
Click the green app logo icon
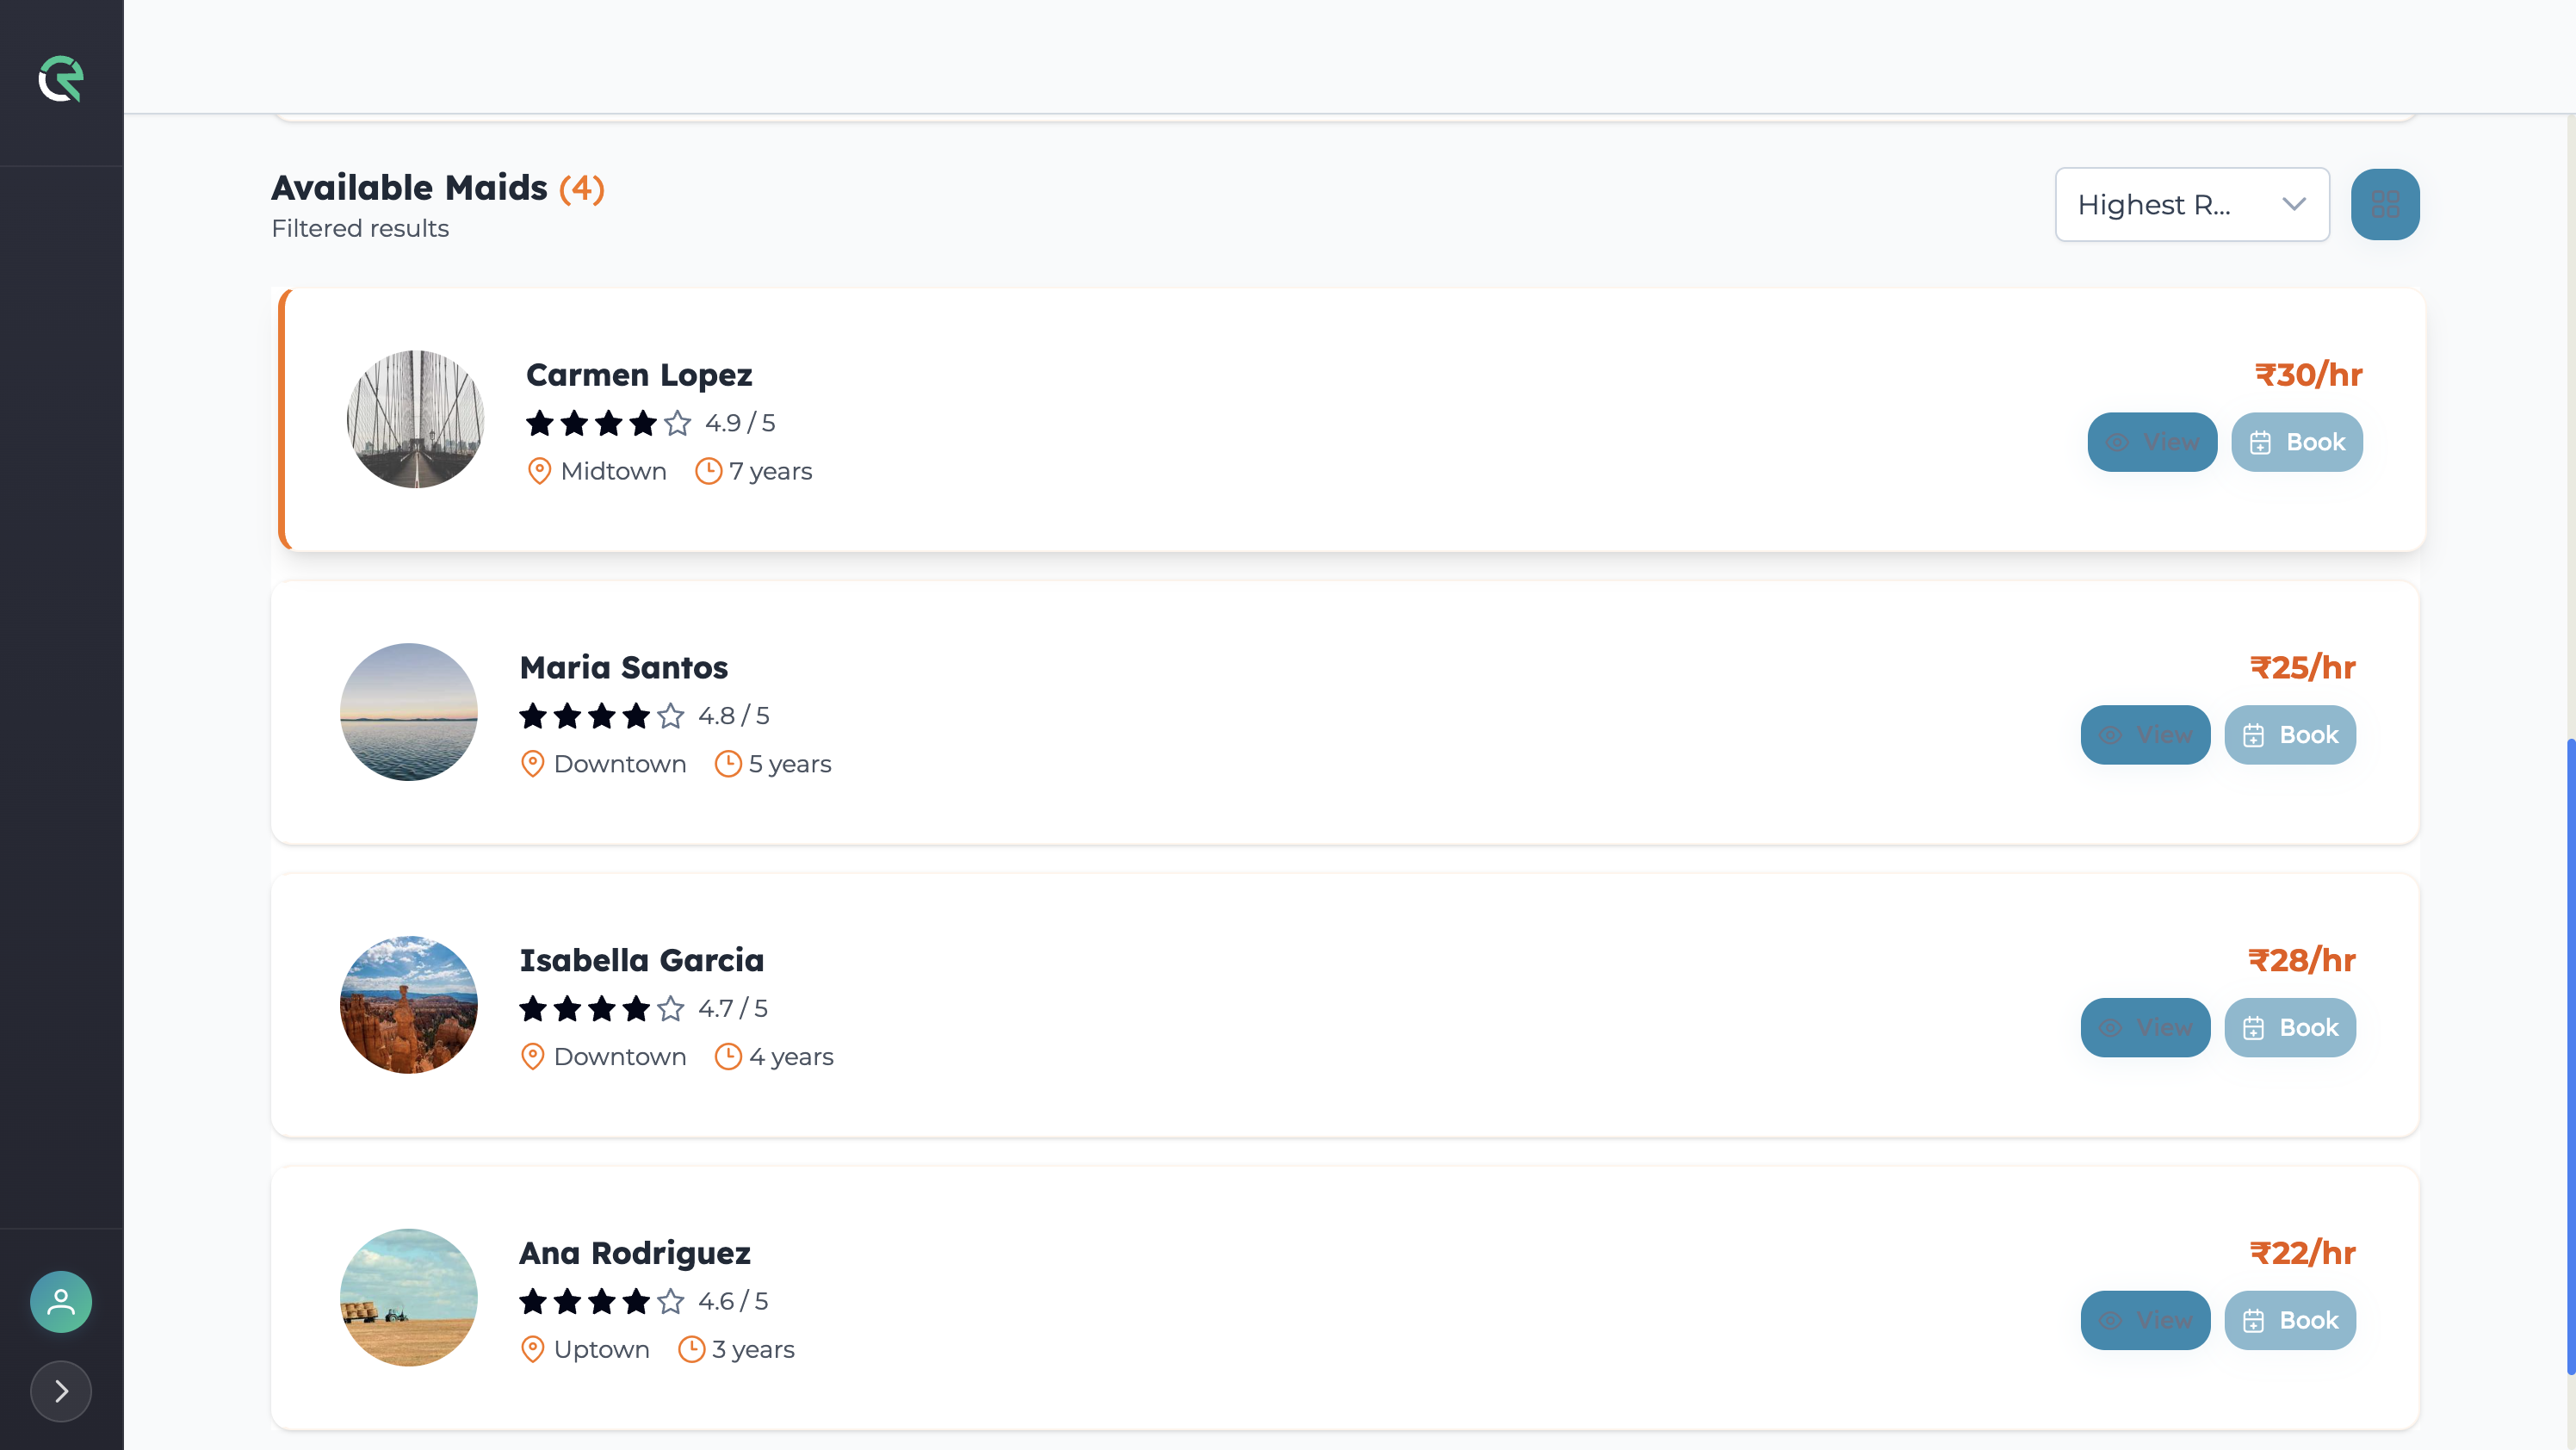click(x=61, y=79)
